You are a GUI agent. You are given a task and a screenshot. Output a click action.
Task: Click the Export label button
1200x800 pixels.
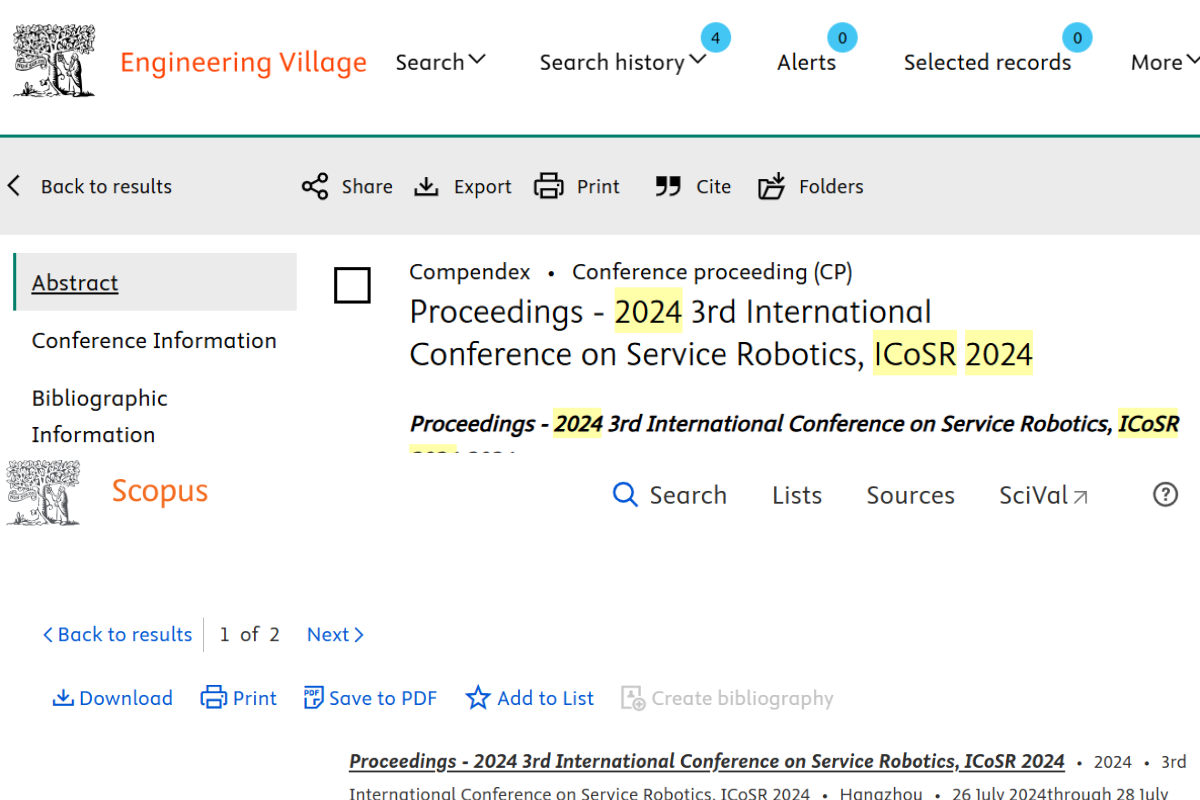pos(482,186)
